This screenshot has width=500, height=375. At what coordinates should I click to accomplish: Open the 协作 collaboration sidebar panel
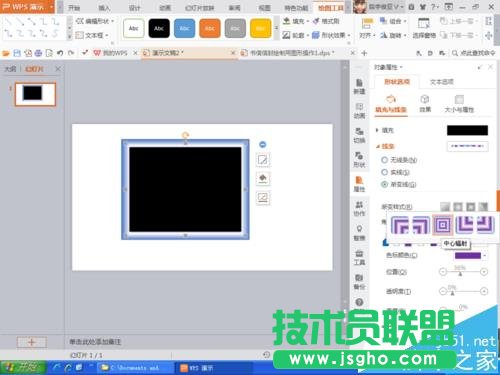click(x=359, y=208)
